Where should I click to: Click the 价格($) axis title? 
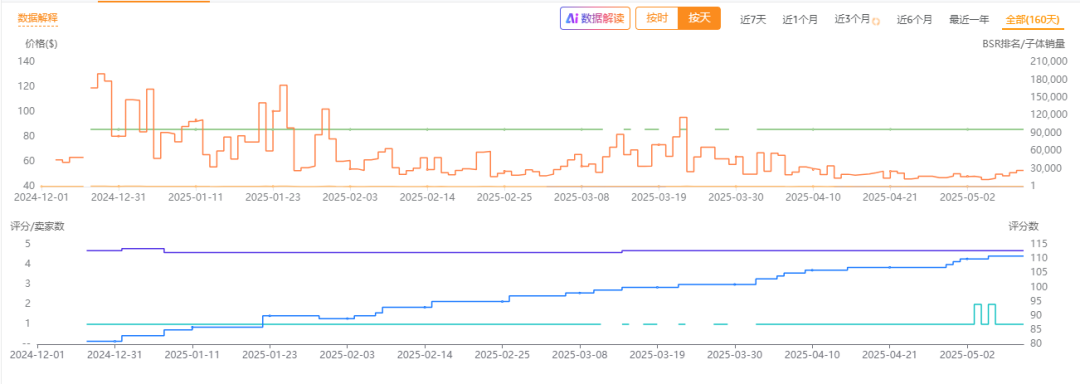click(x=41, y=43)
